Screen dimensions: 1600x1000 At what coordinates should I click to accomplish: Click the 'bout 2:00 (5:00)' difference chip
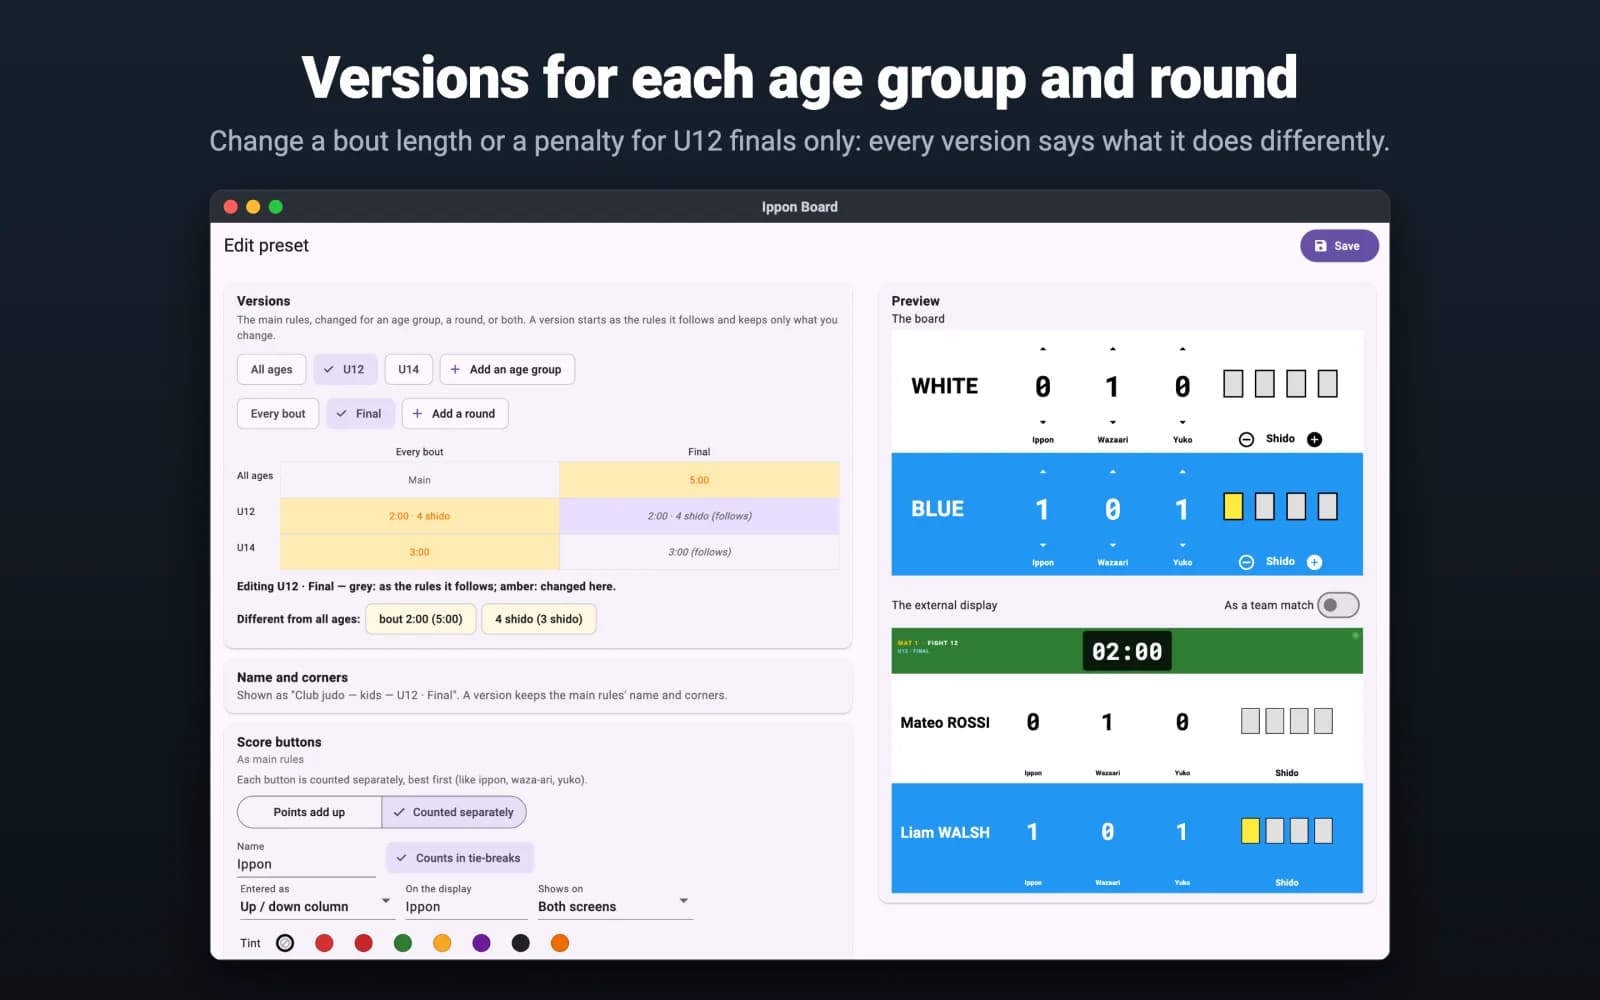[420, 619]
